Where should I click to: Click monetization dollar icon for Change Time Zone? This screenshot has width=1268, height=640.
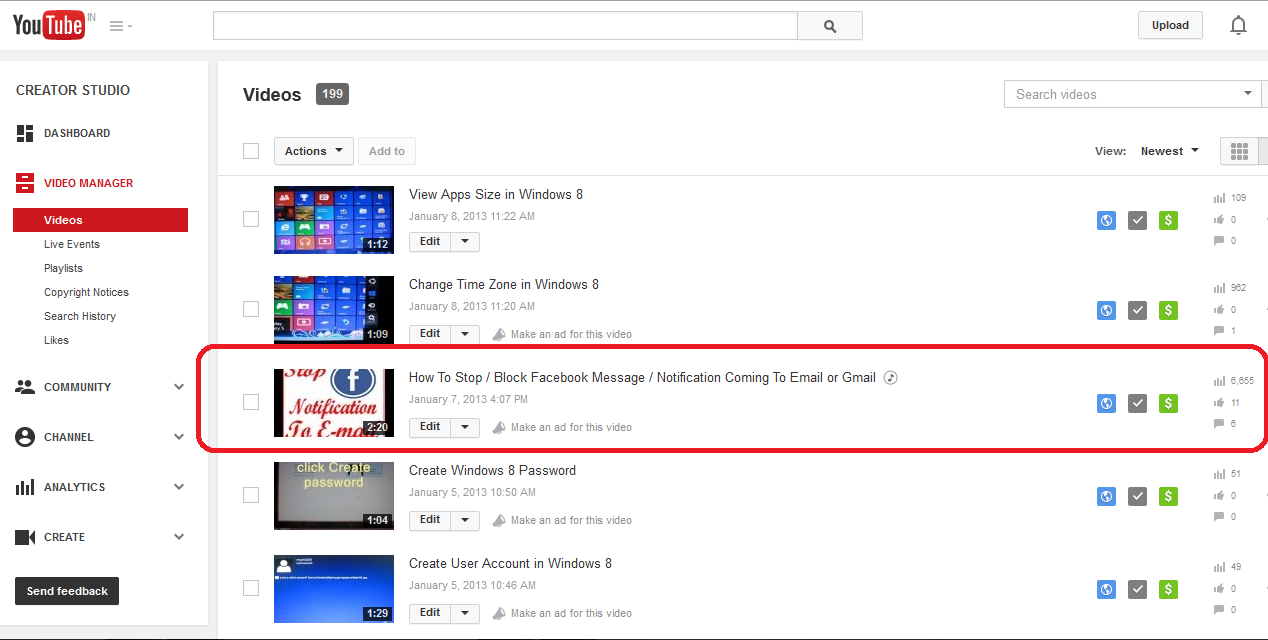[x=1168, y=310]
